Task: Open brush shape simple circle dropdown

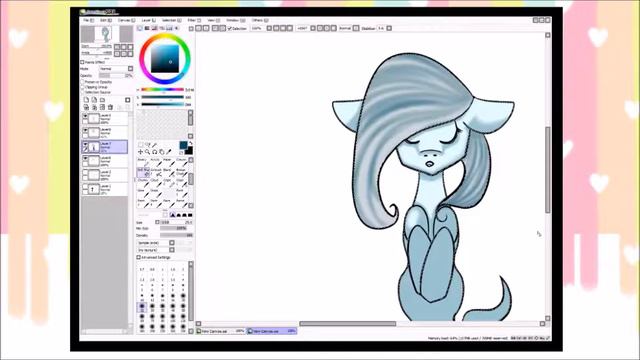Action: point(172,242)
